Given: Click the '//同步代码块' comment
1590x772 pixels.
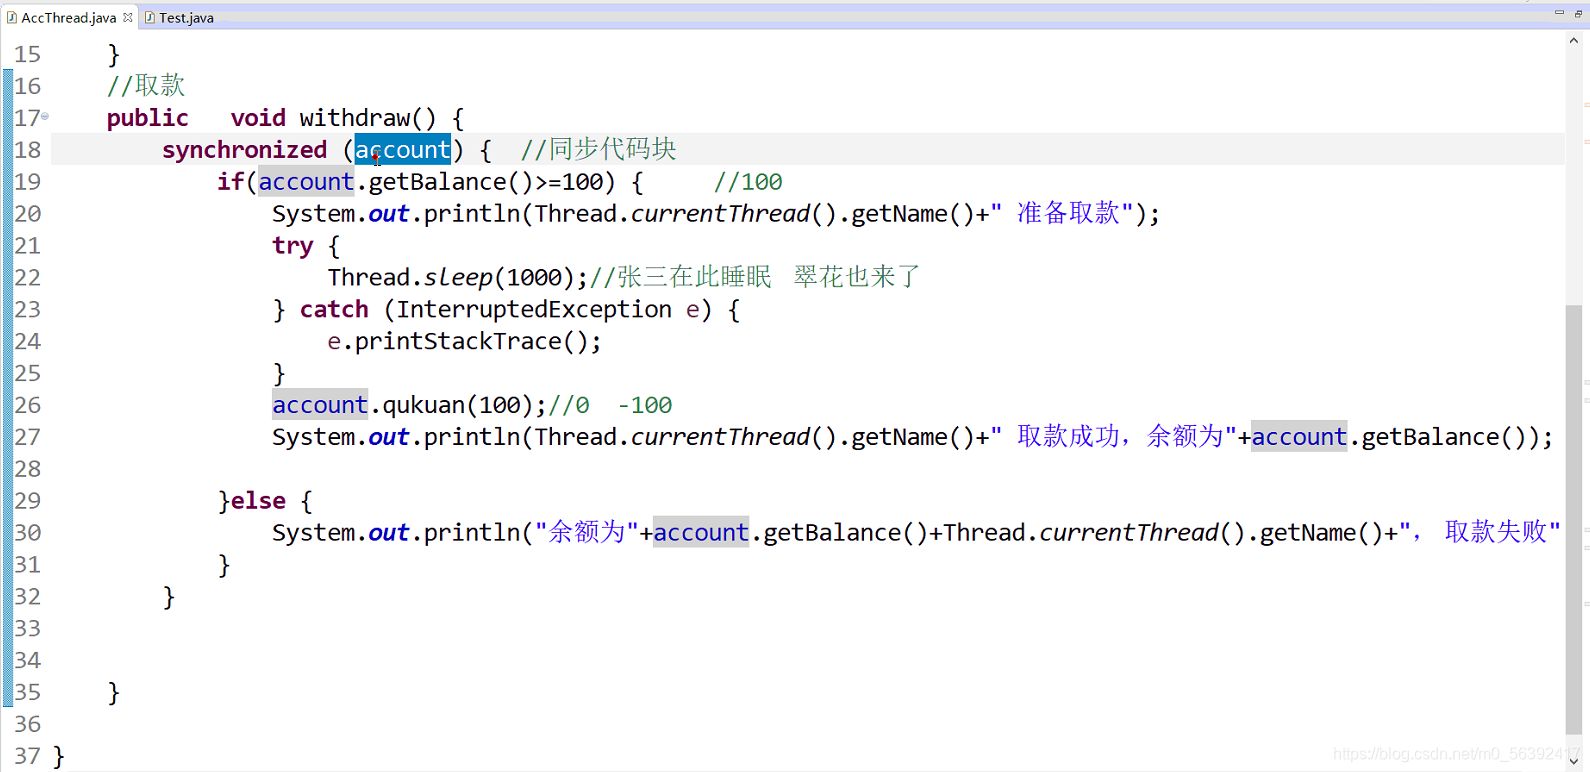Looking at the screenshot, I should [598, 150].
